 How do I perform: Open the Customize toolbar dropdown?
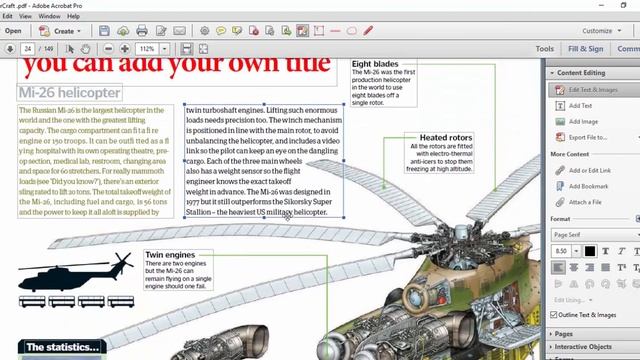click(601, 31)
